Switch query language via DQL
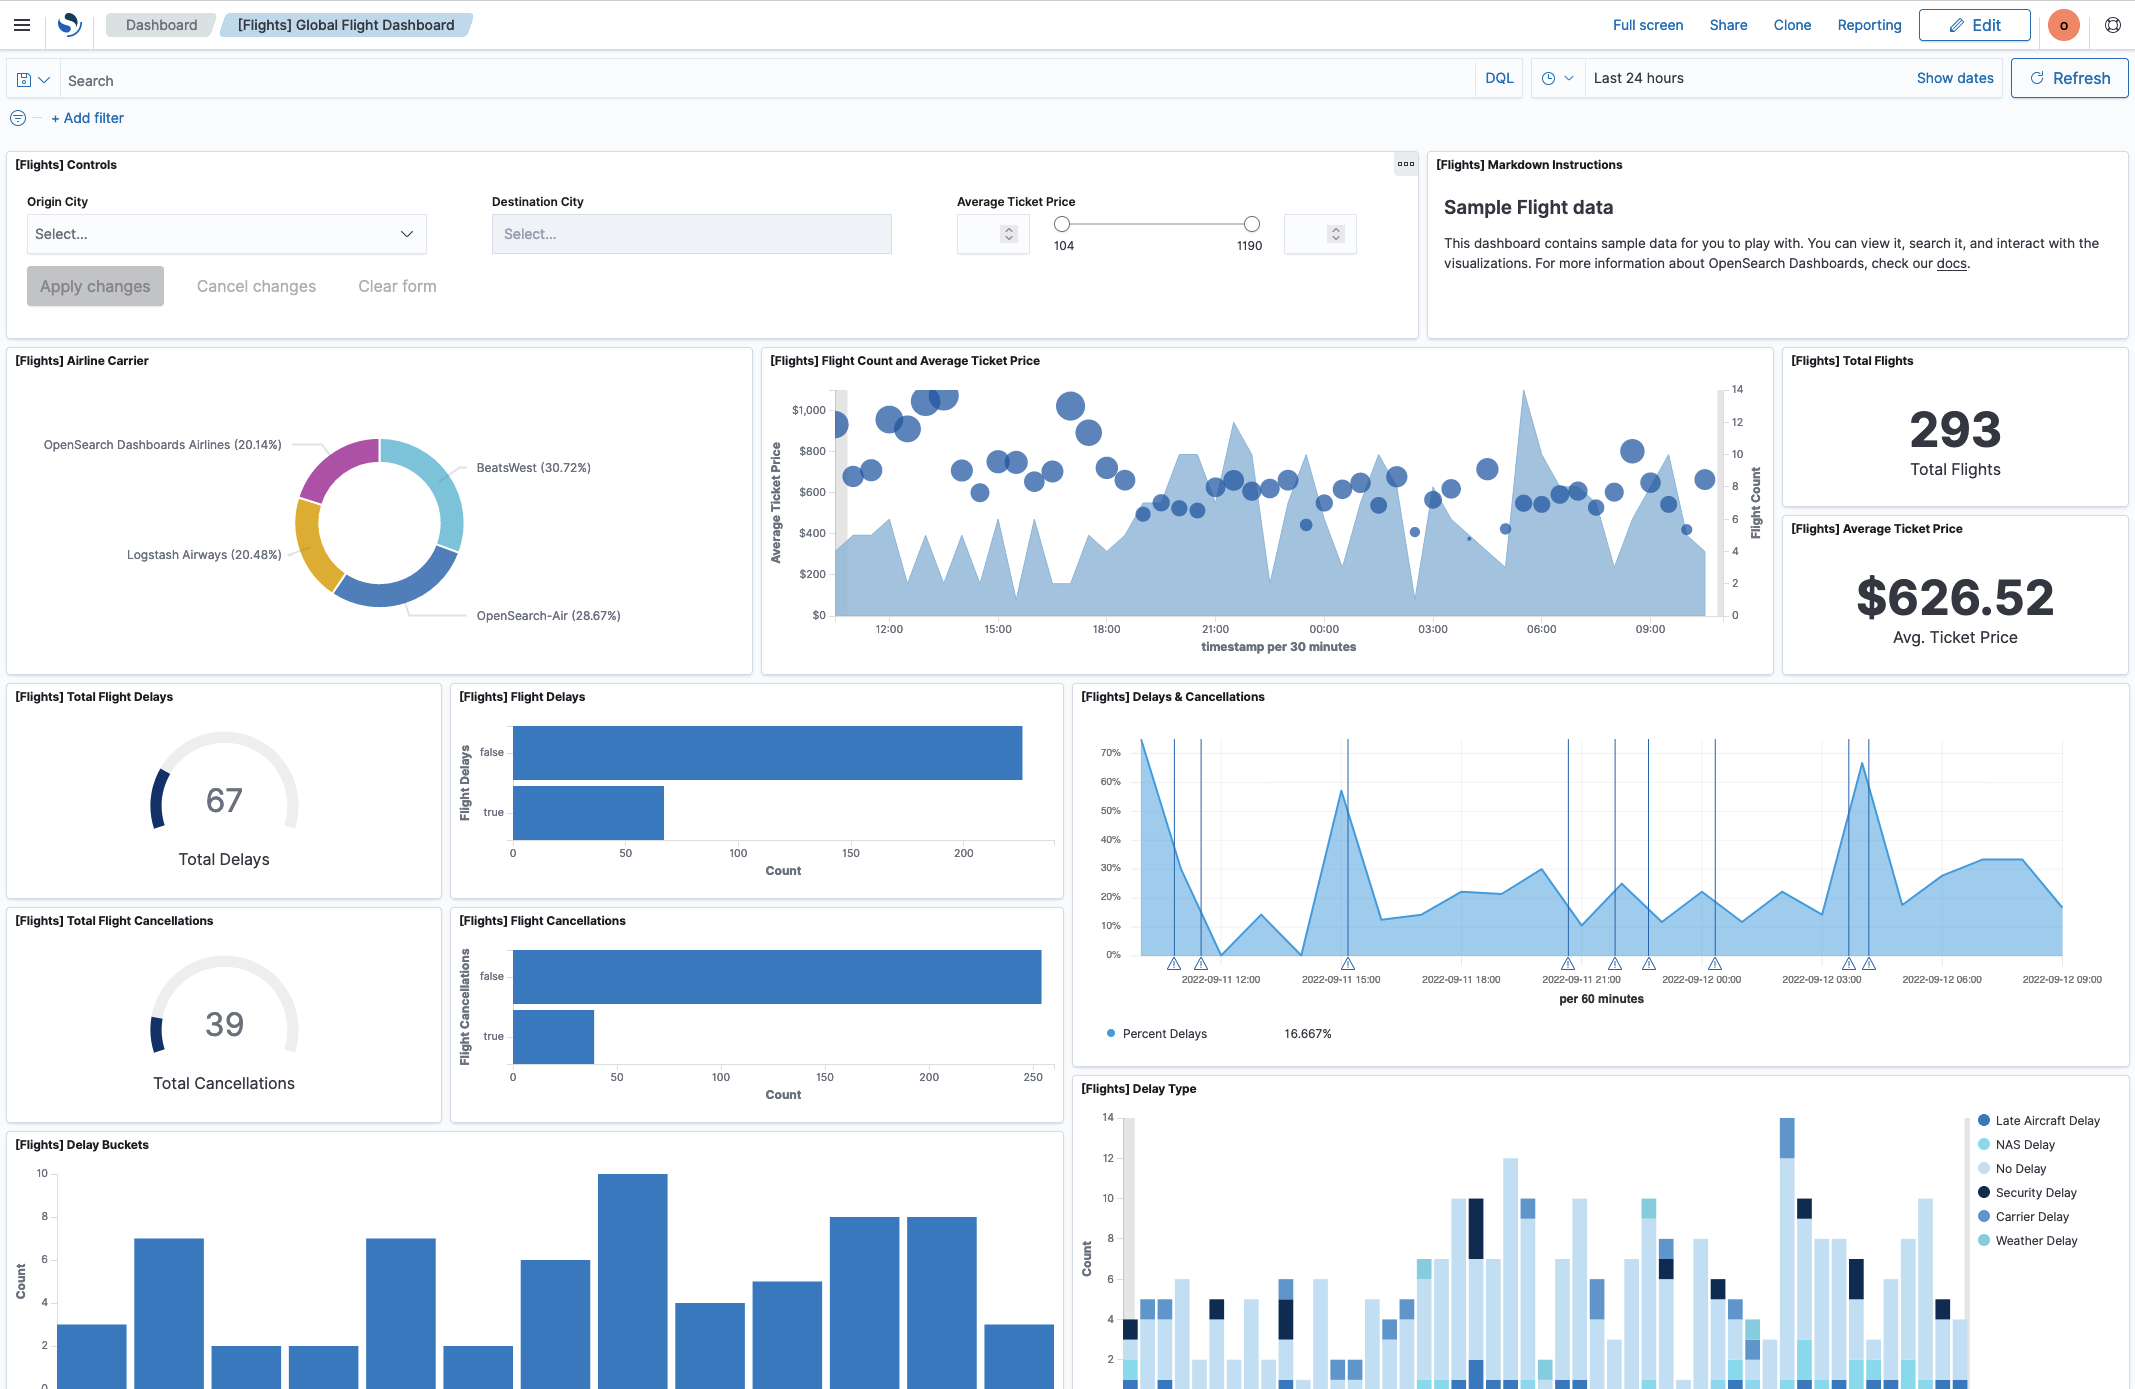 1499,78
